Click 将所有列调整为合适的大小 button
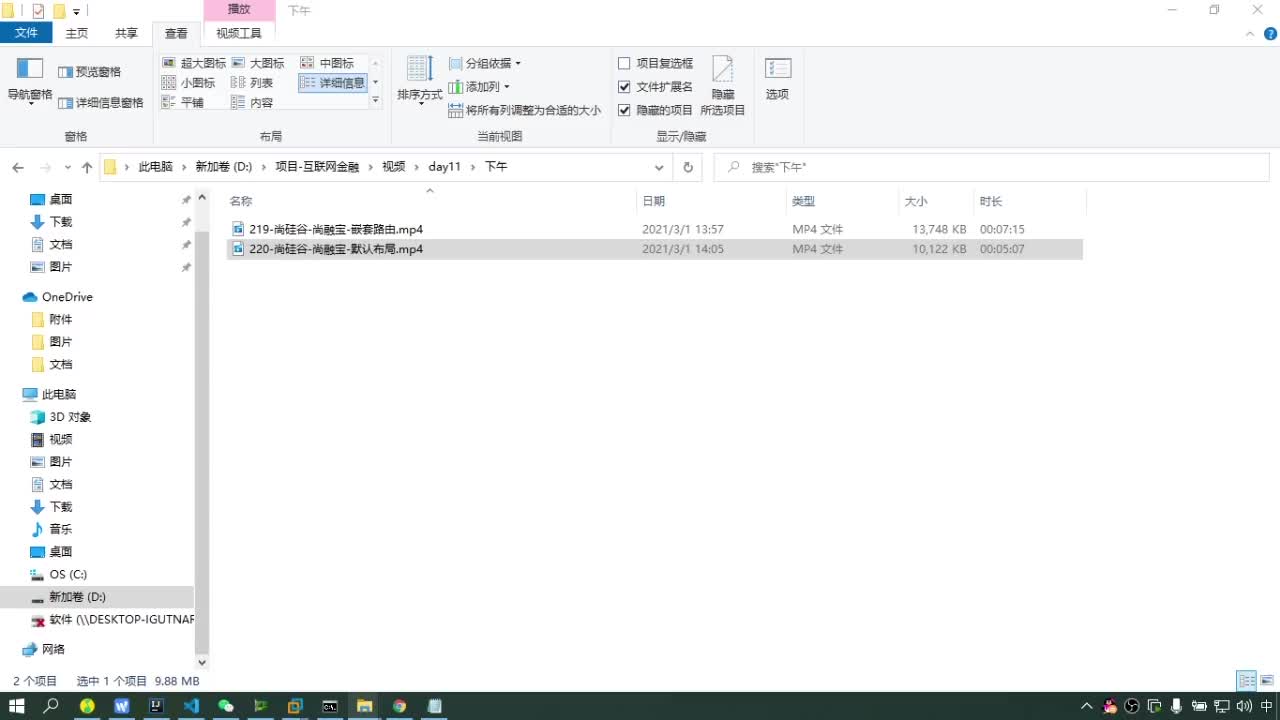 (x=525, y=110)
